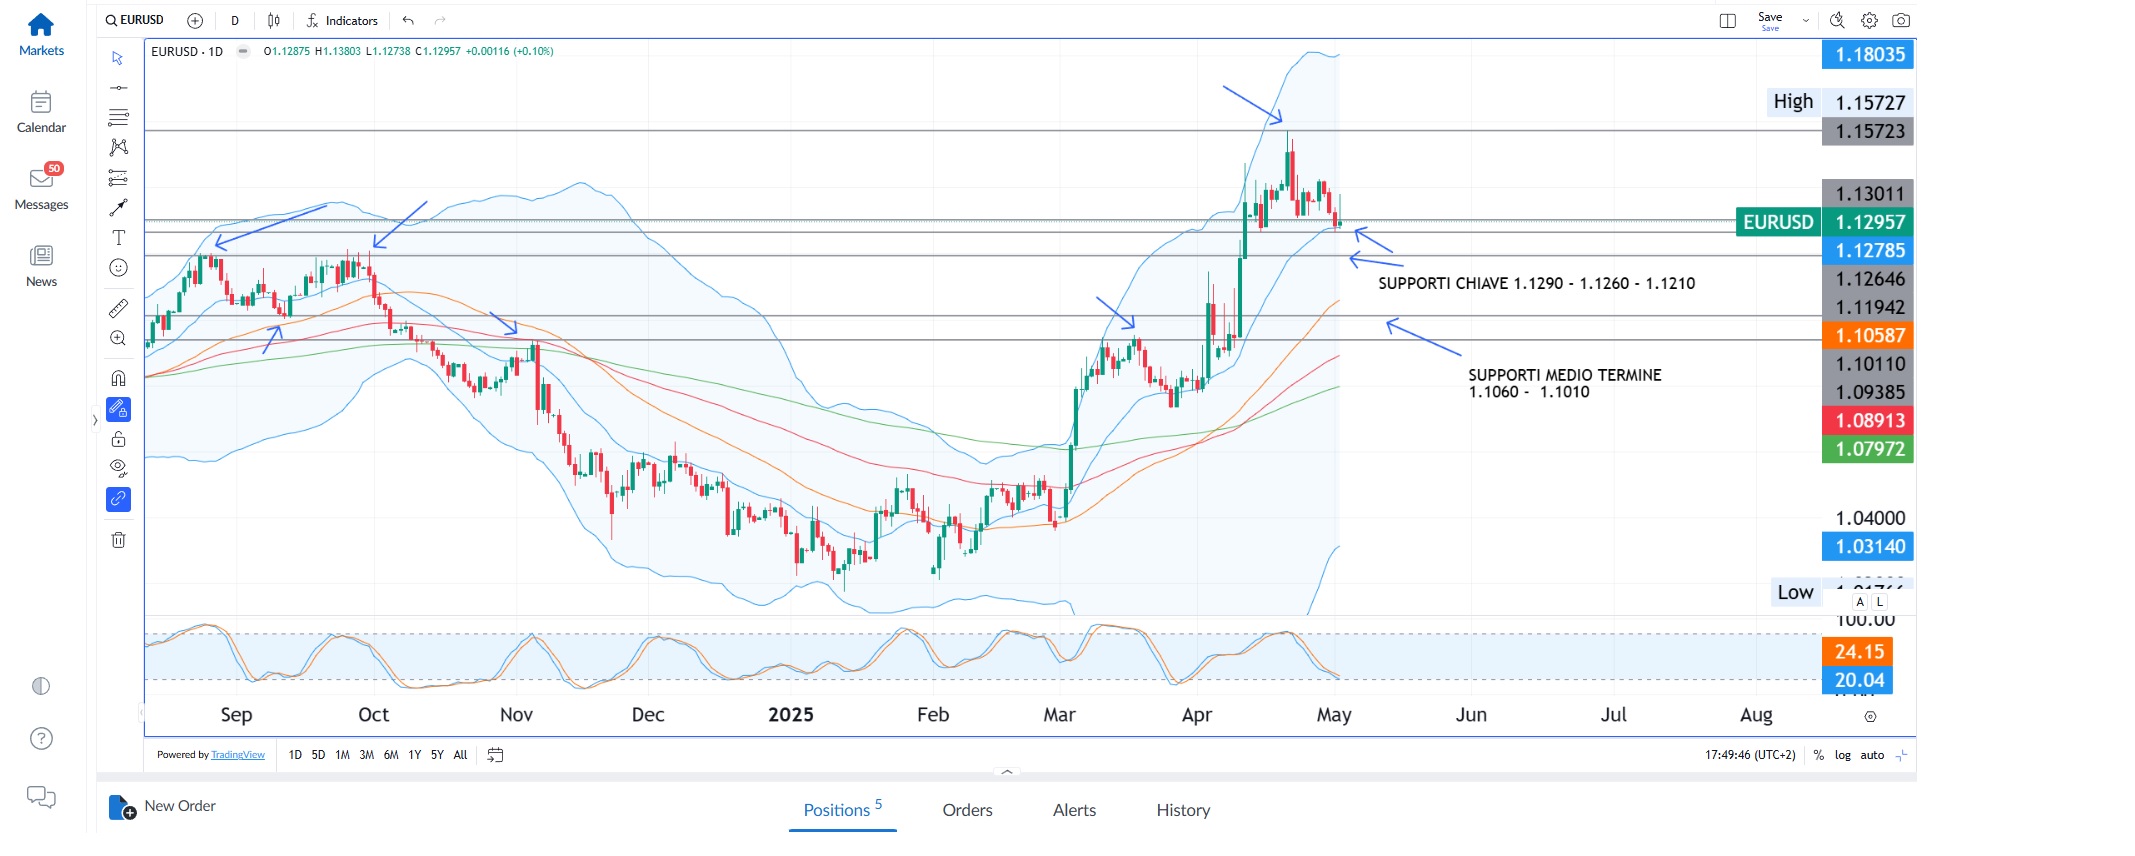Click the EURUSD symbol search field

coord(135,20)
